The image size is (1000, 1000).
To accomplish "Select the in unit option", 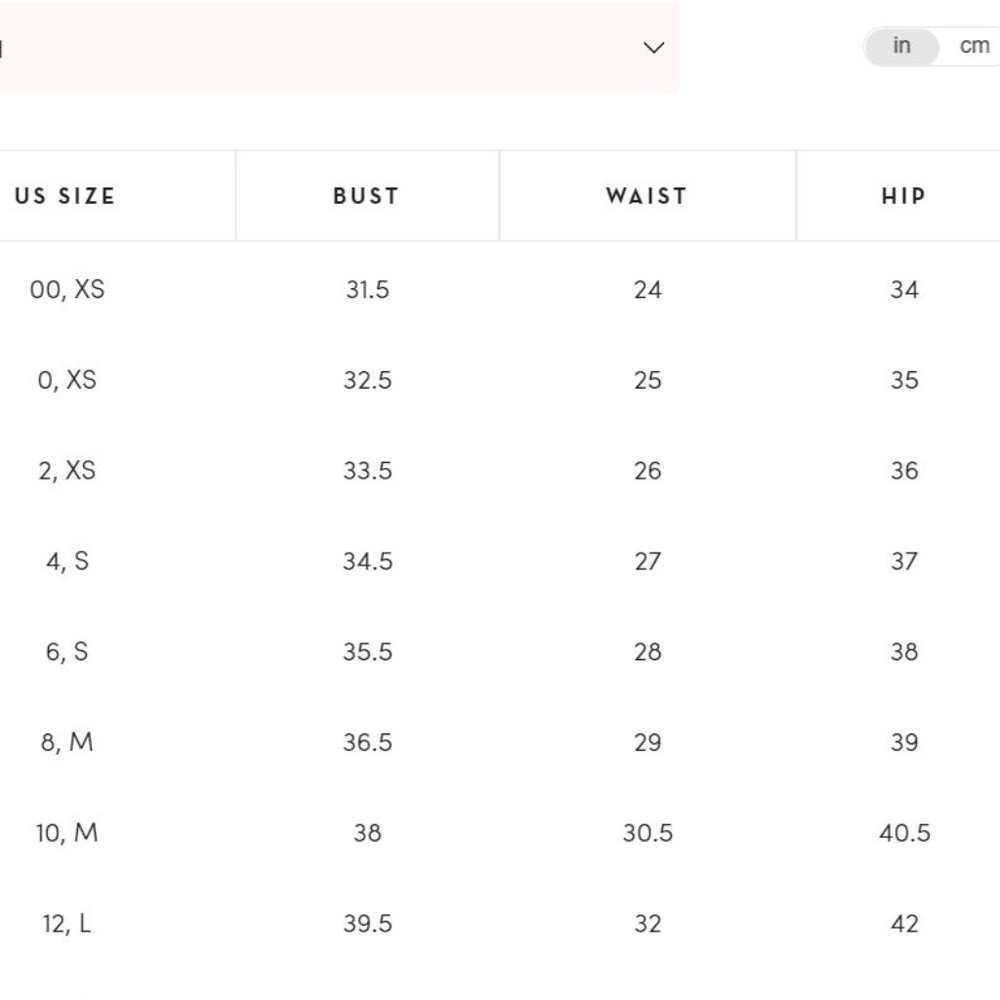I will [901, 46].
